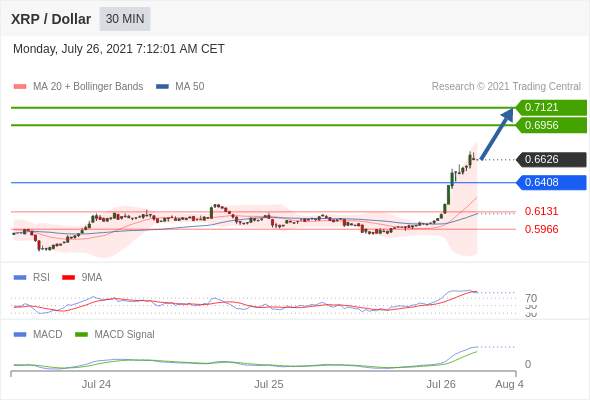
Task: Click the 0.6408 pivot price tag
Action: [551, 183]
